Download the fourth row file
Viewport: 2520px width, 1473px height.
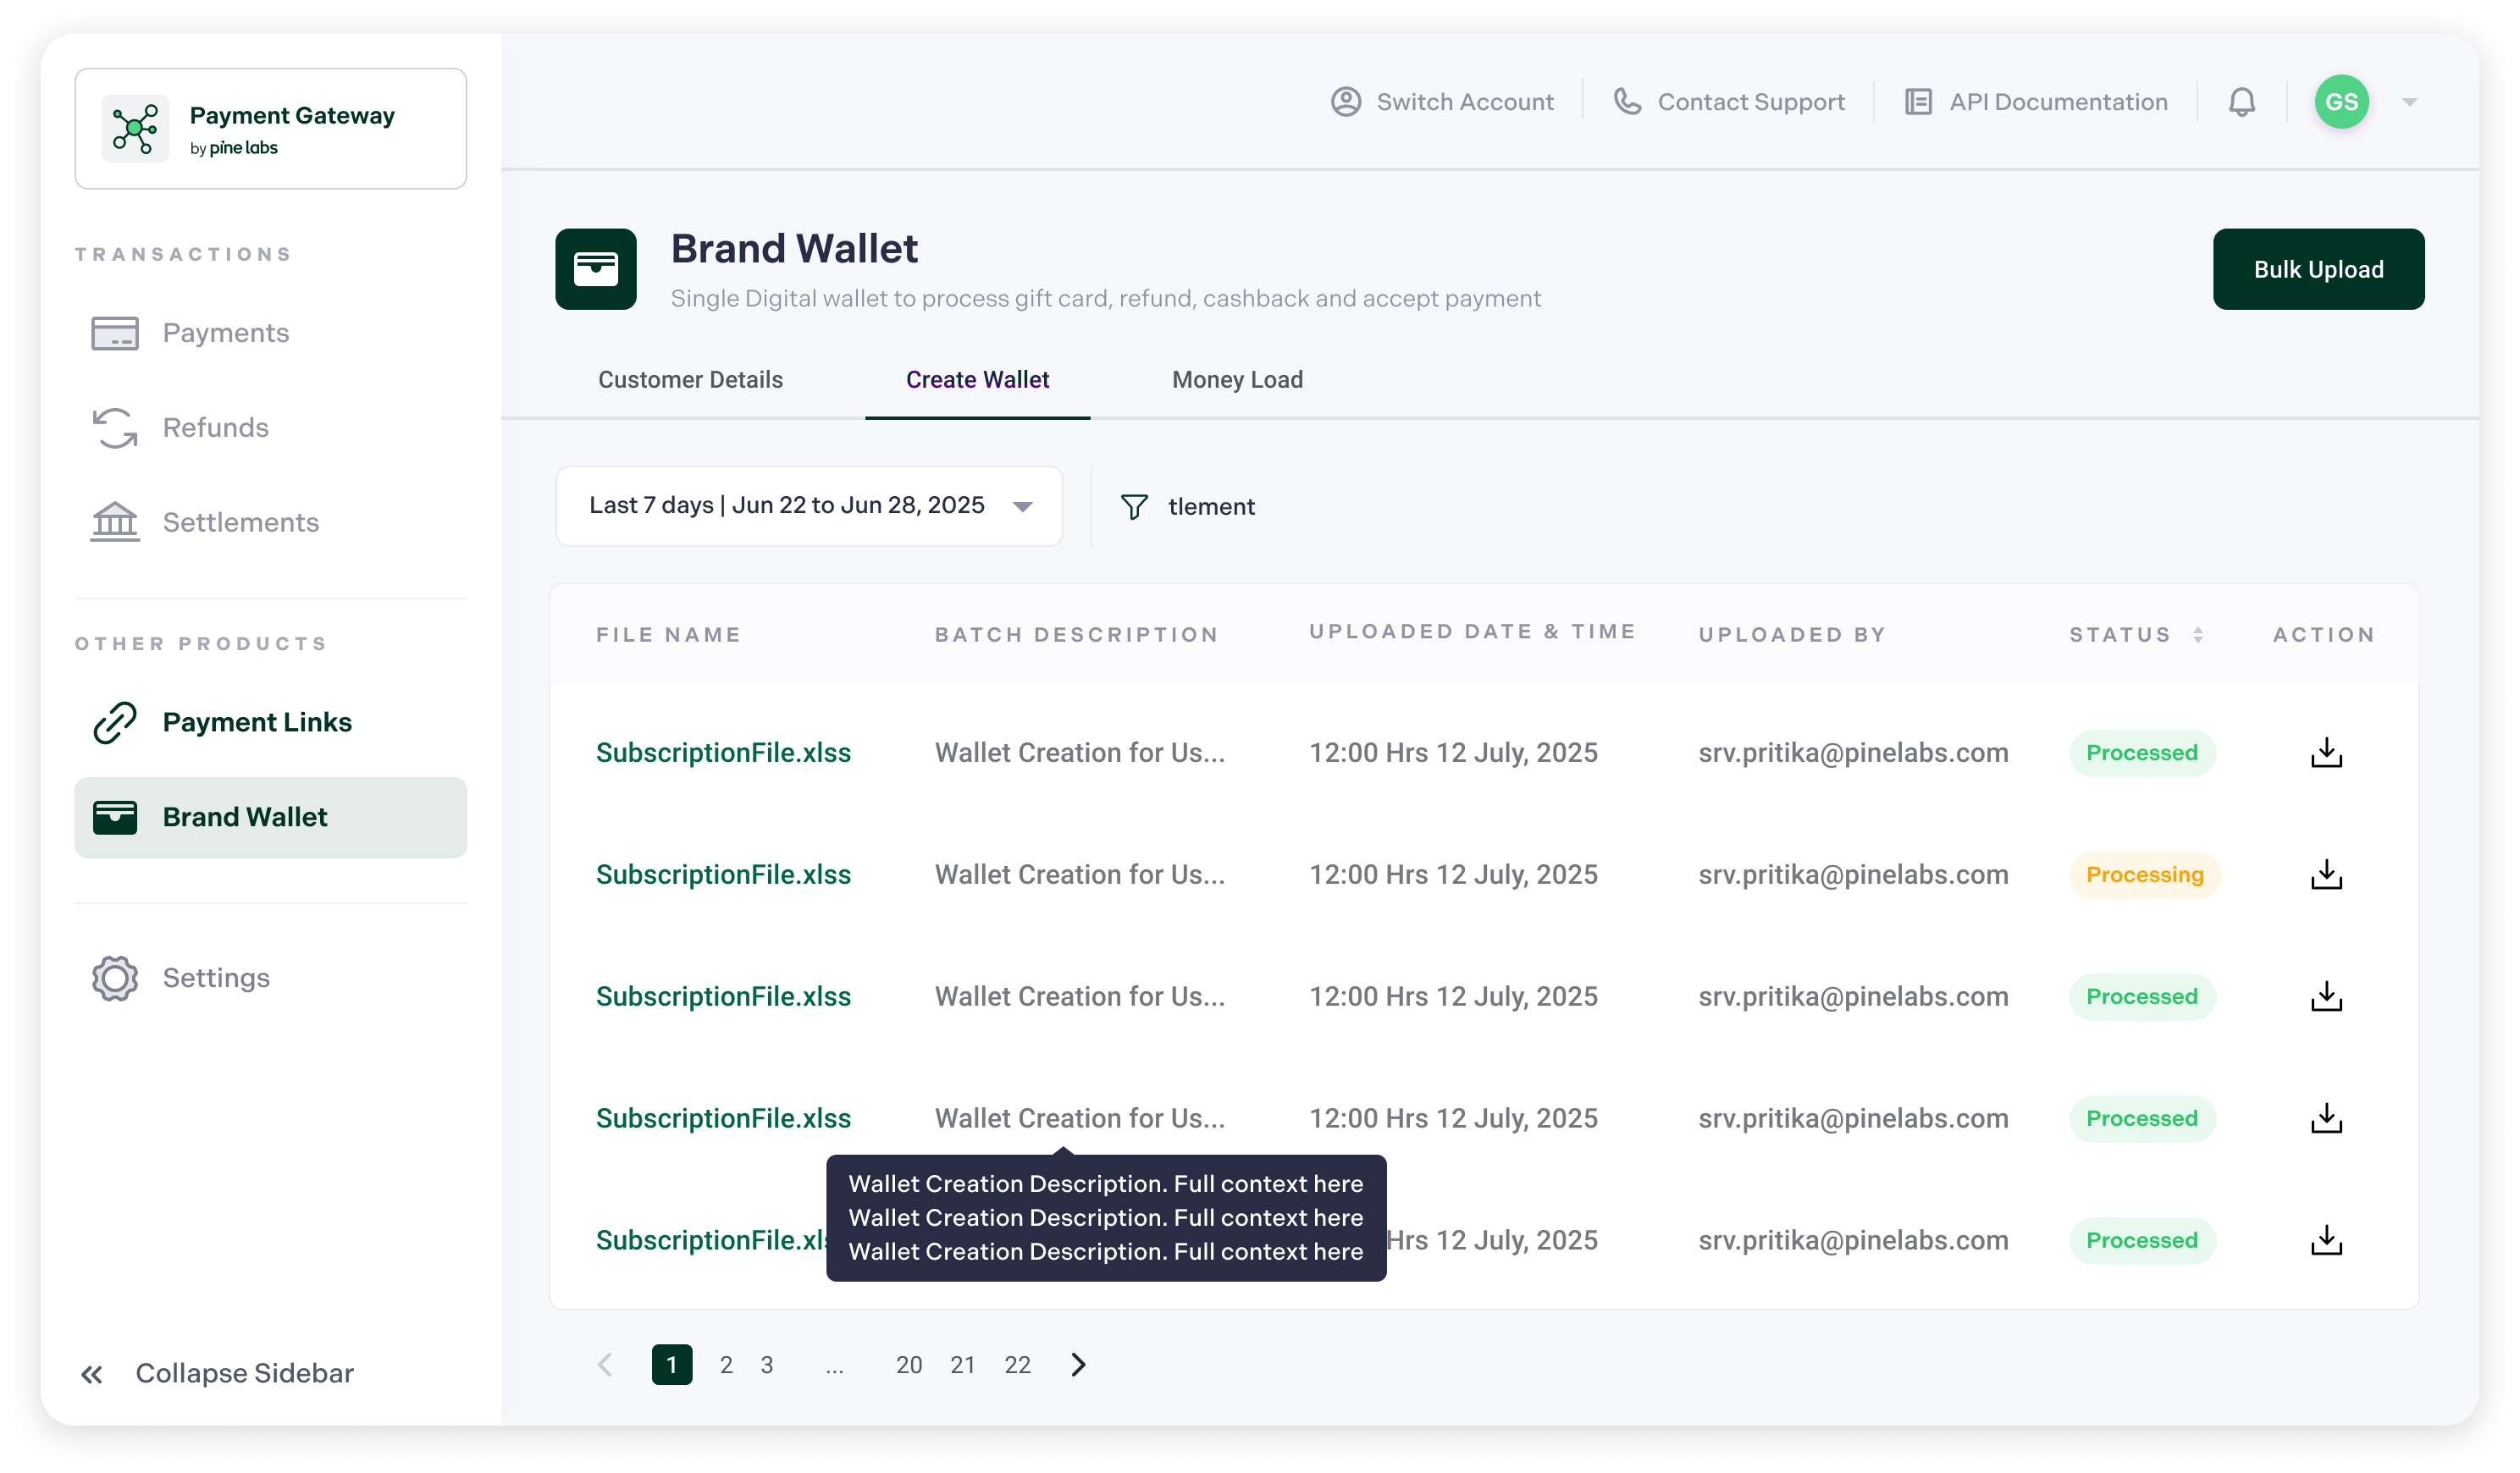click(x=2326, y=1119)
